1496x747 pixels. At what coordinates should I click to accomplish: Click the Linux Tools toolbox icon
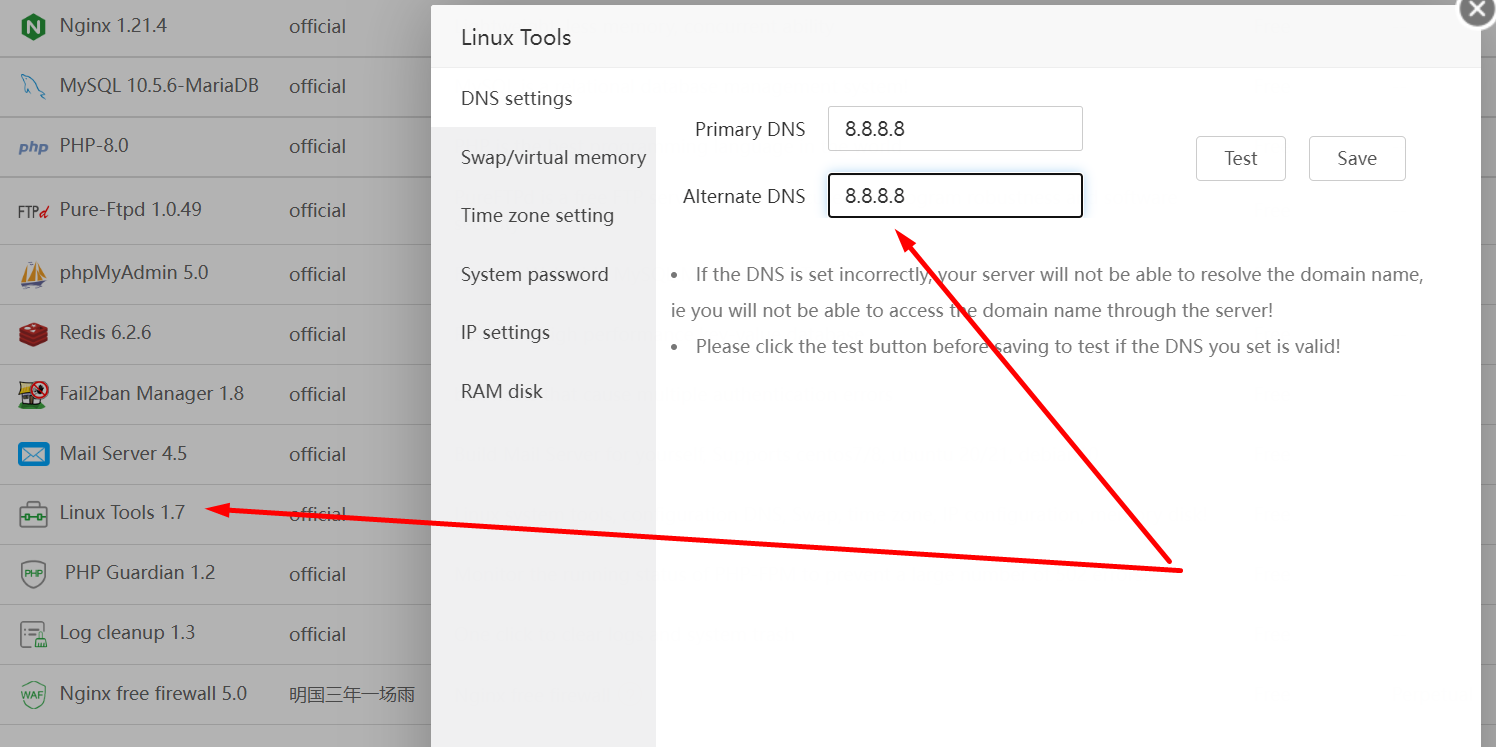(x=33, y=515)
